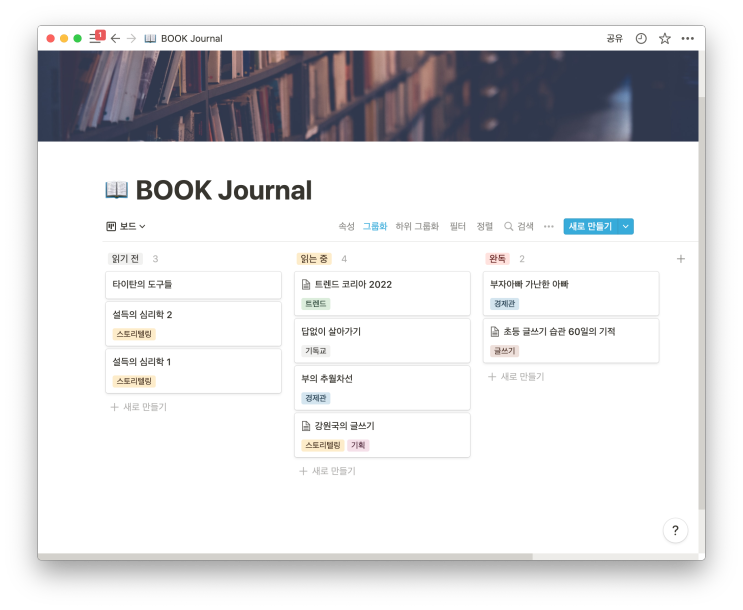Viewport: 743px width, 610px height.
Task: Click the 완독 group label
Action: pos(497,259)
